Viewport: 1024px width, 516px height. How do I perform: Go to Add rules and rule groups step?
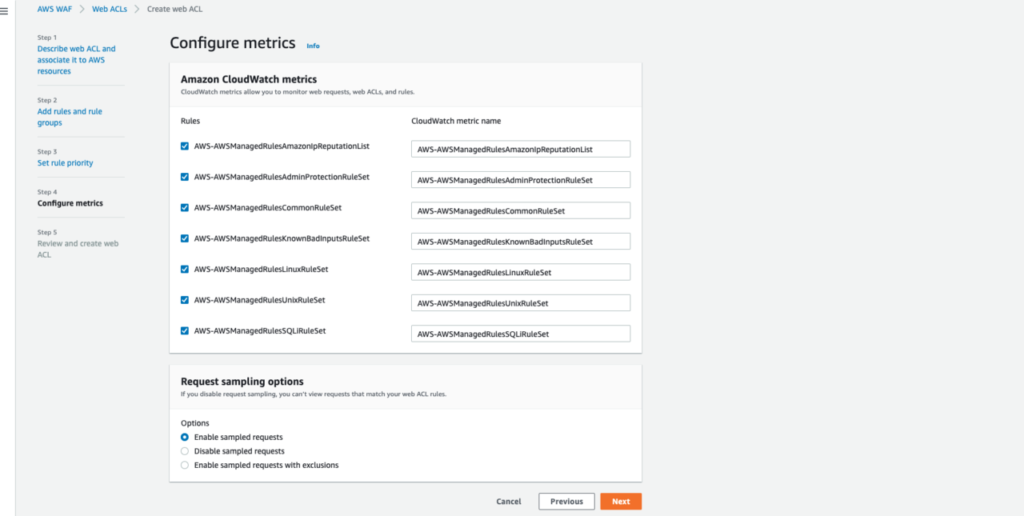(70, 117)
